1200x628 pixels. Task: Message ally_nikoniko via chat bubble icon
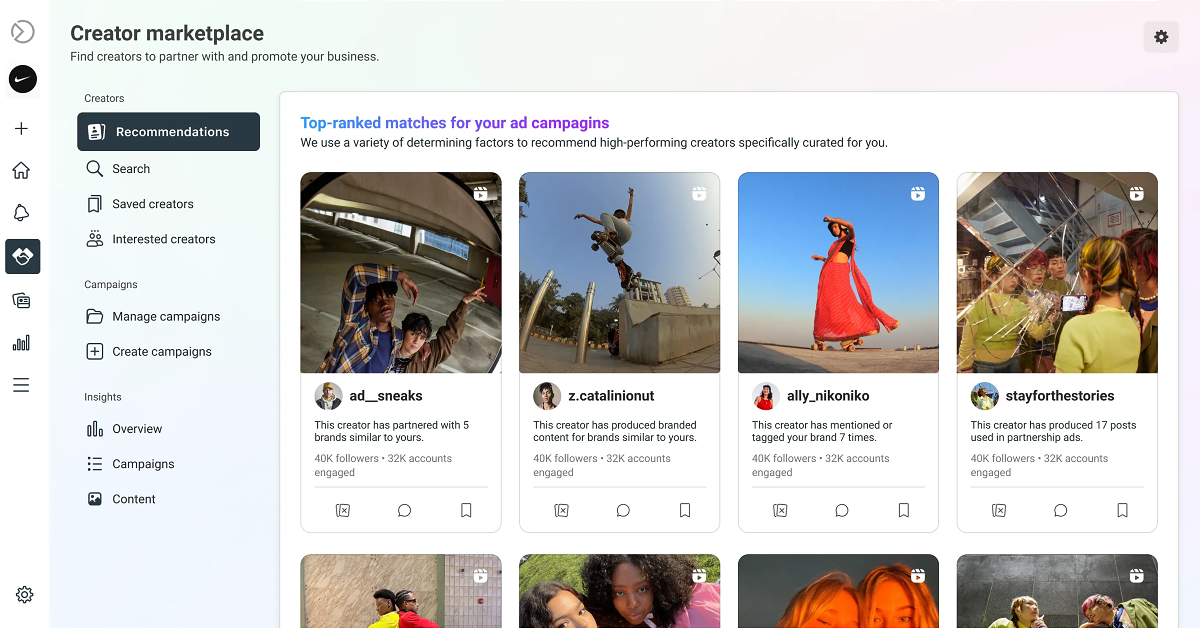[x=842, y=510]
